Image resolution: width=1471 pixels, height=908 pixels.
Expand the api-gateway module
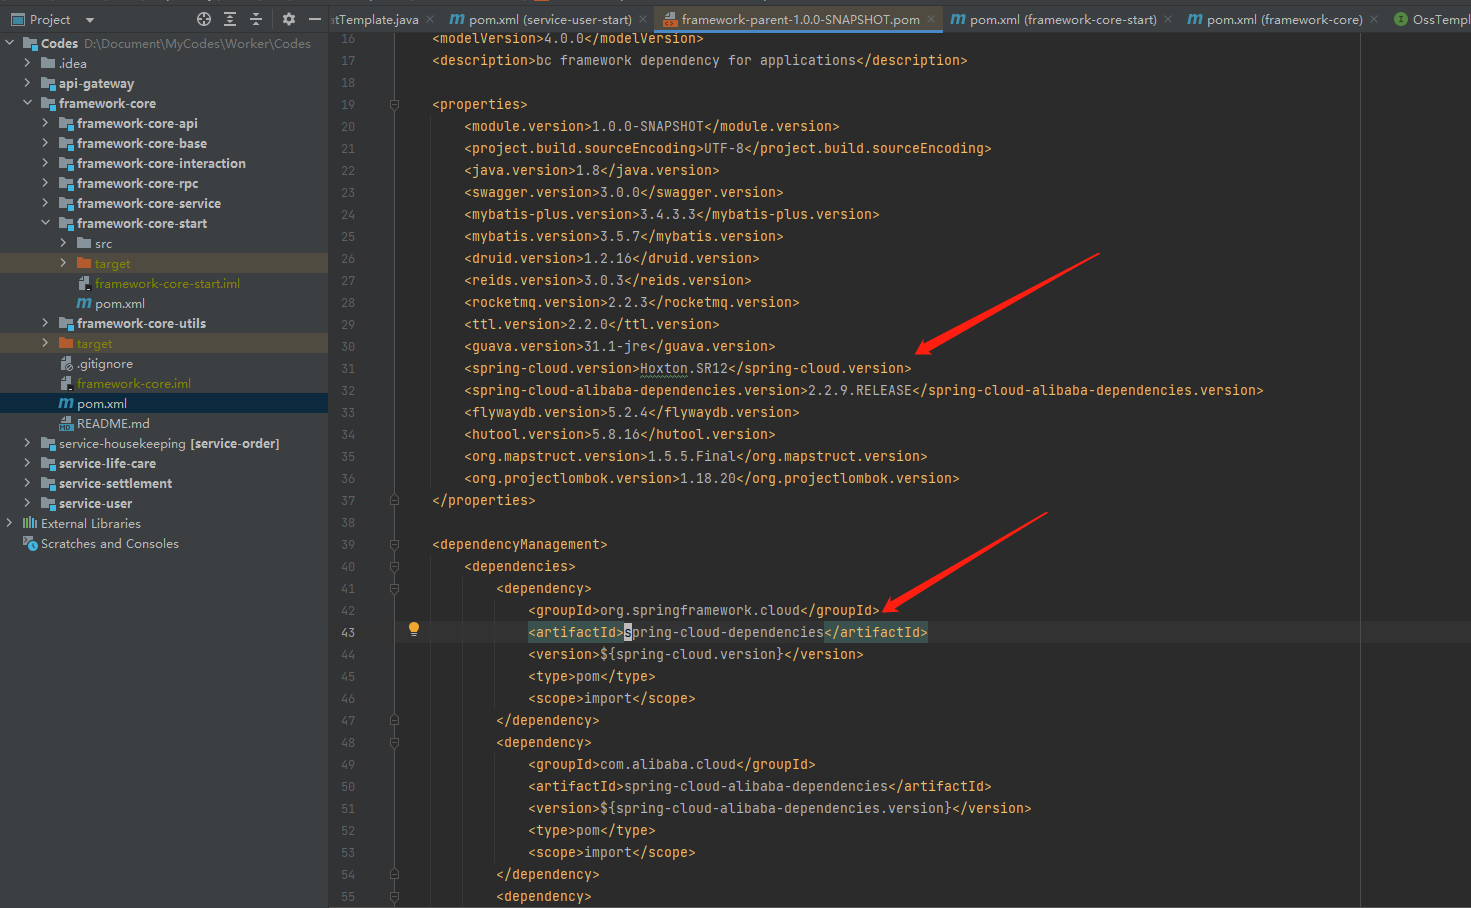[28, 83]
